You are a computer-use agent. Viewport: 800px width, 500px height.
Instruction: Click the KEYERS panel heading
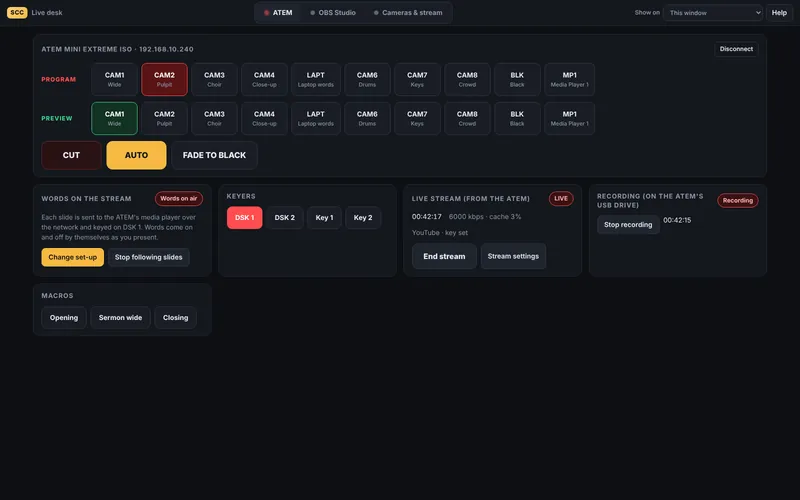tap(241, 196)
